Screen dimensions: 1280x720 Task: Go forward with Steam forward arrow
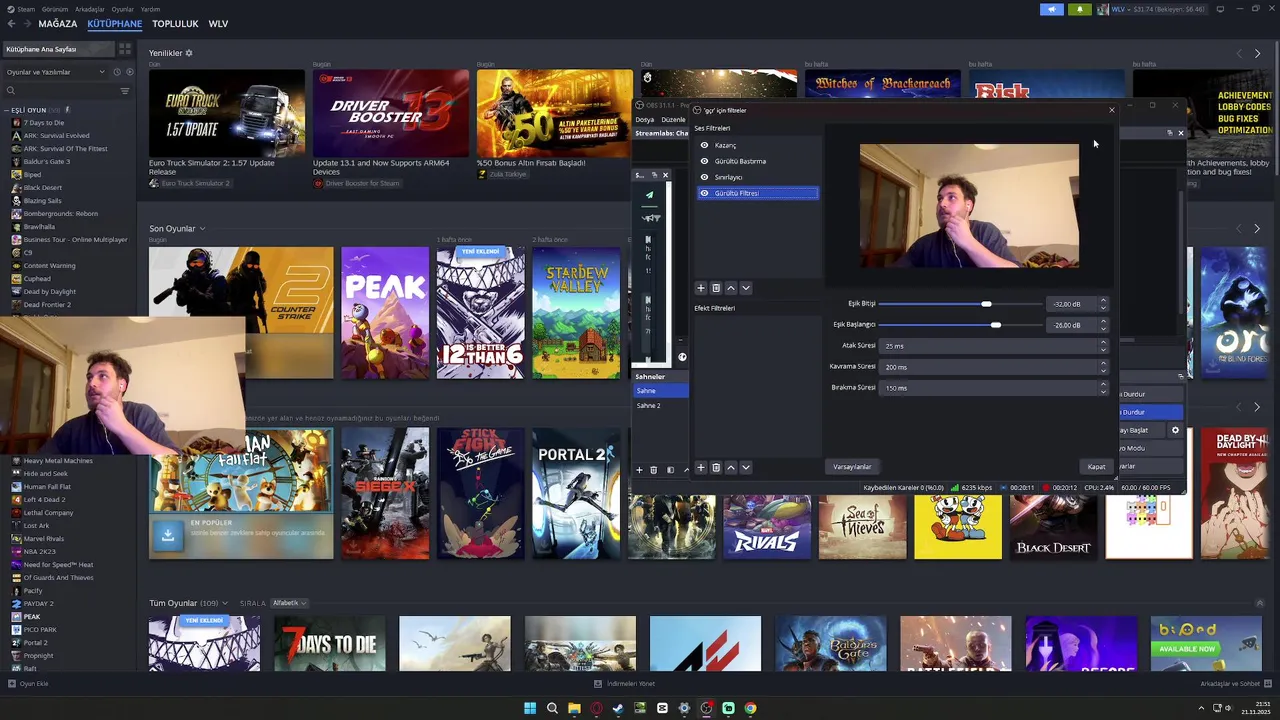(26, 23)
